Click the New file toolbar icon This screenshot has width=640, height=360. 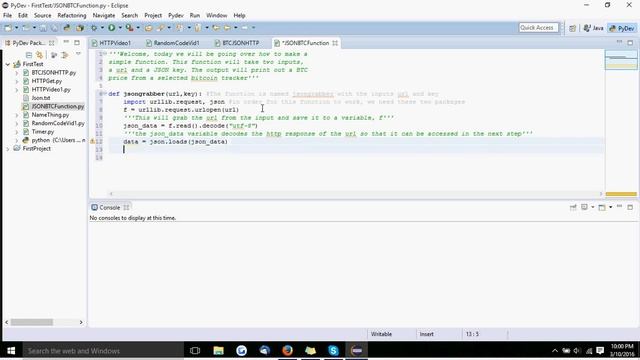[8, 28]
